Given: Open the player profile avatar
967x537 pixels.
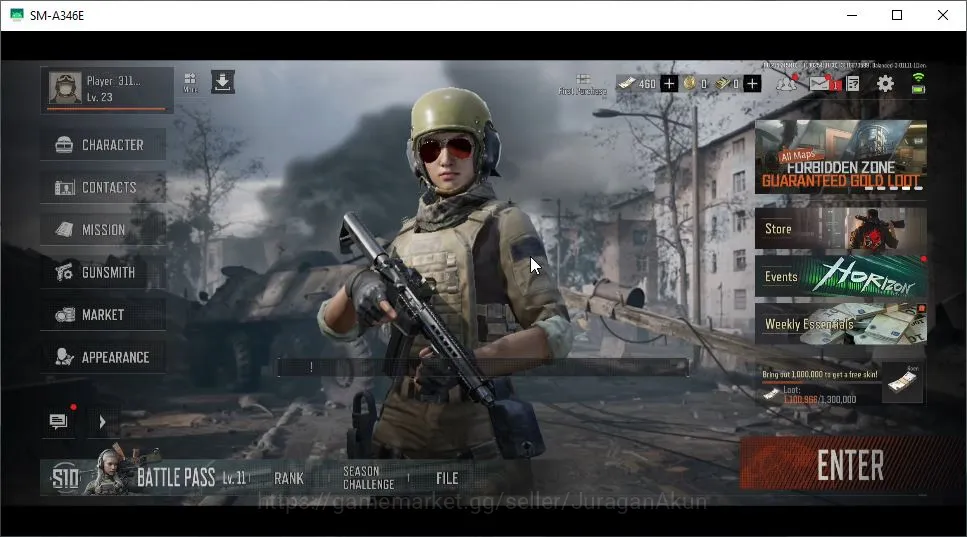Looking at the screenshot, I should [65, 88].
